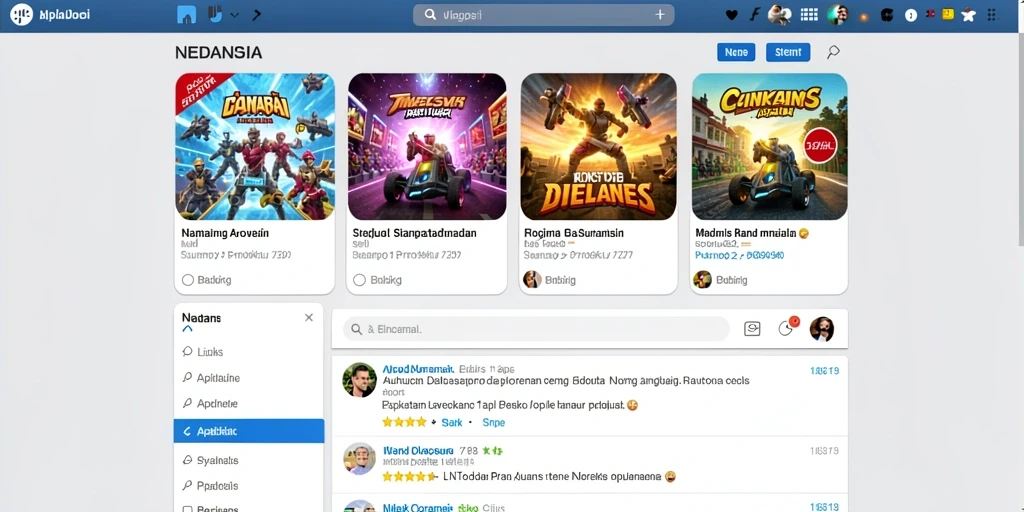Open the notification icon with red badge

tap(788, 327)
